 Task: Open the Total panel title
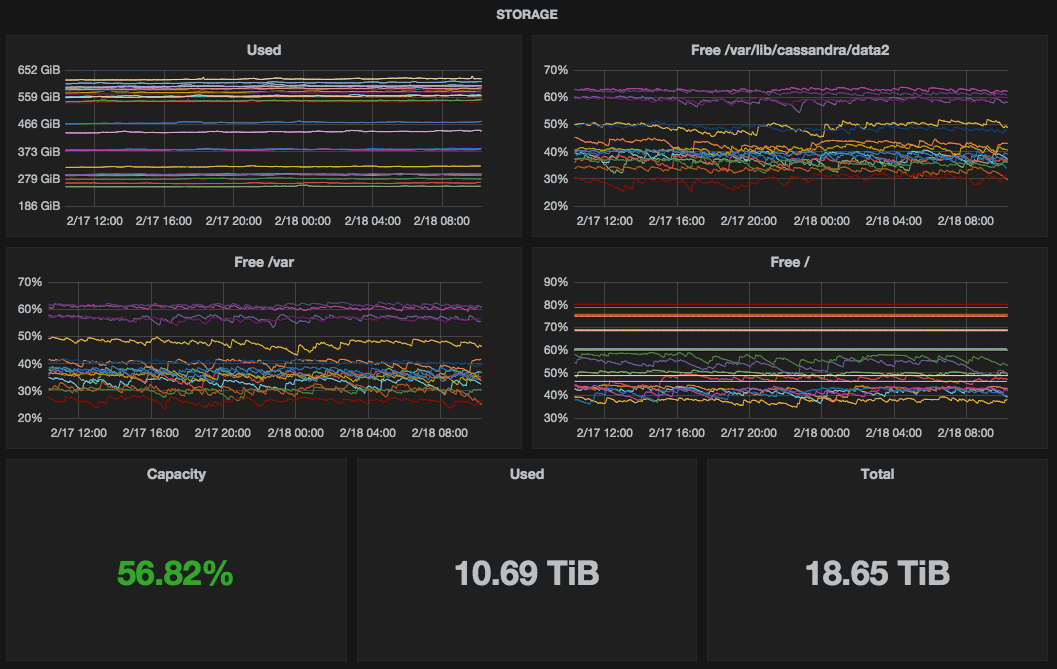877,474
